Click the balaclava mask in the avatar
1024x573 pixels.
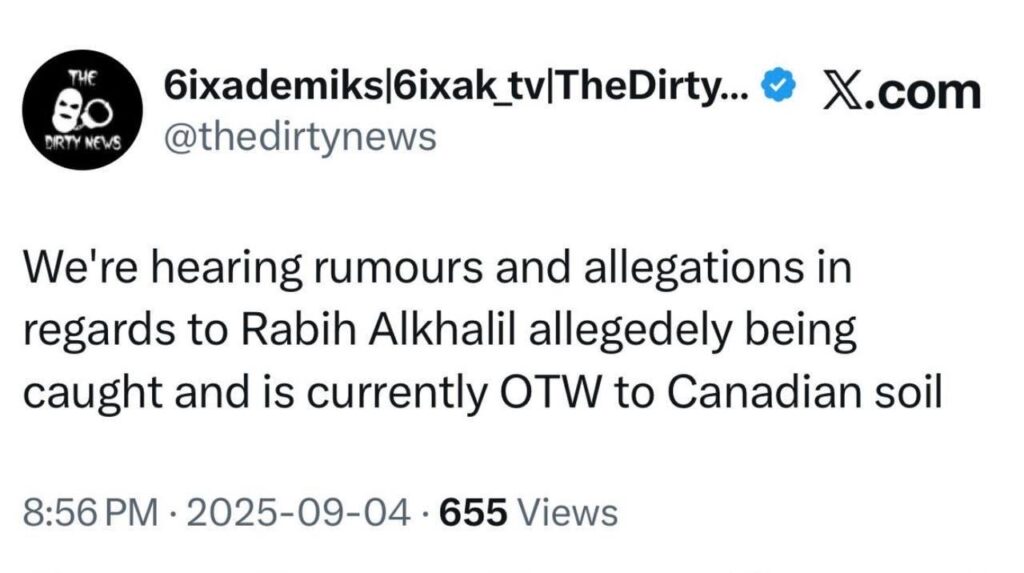point(65,112)
